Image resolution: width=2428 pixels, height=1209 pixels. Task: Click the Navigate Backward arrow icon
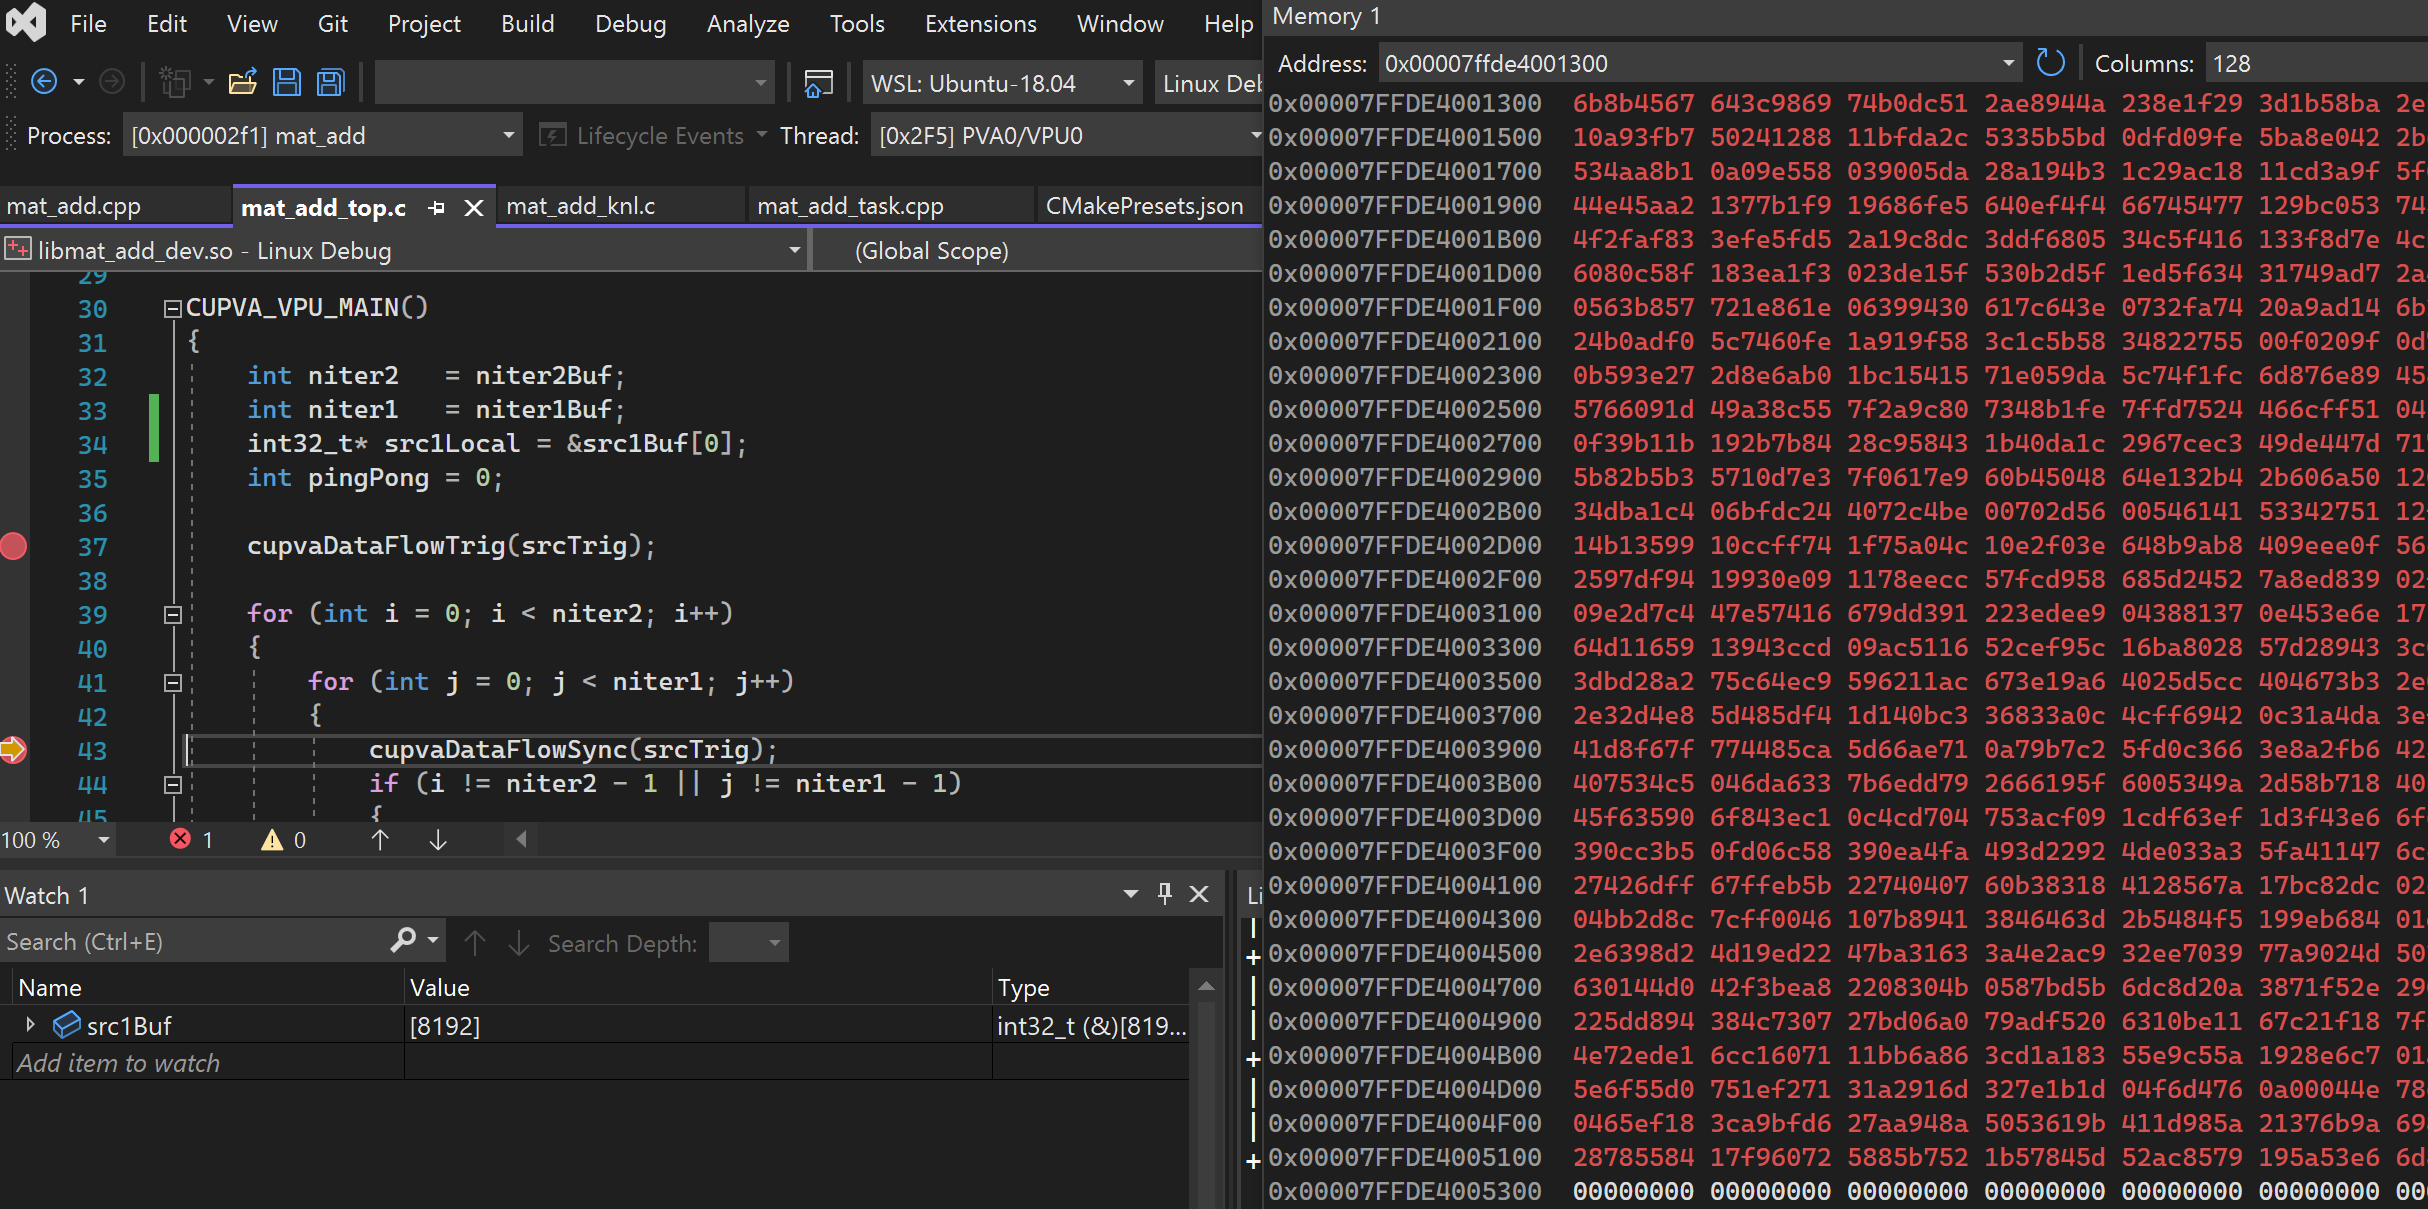tap(44, 82)
